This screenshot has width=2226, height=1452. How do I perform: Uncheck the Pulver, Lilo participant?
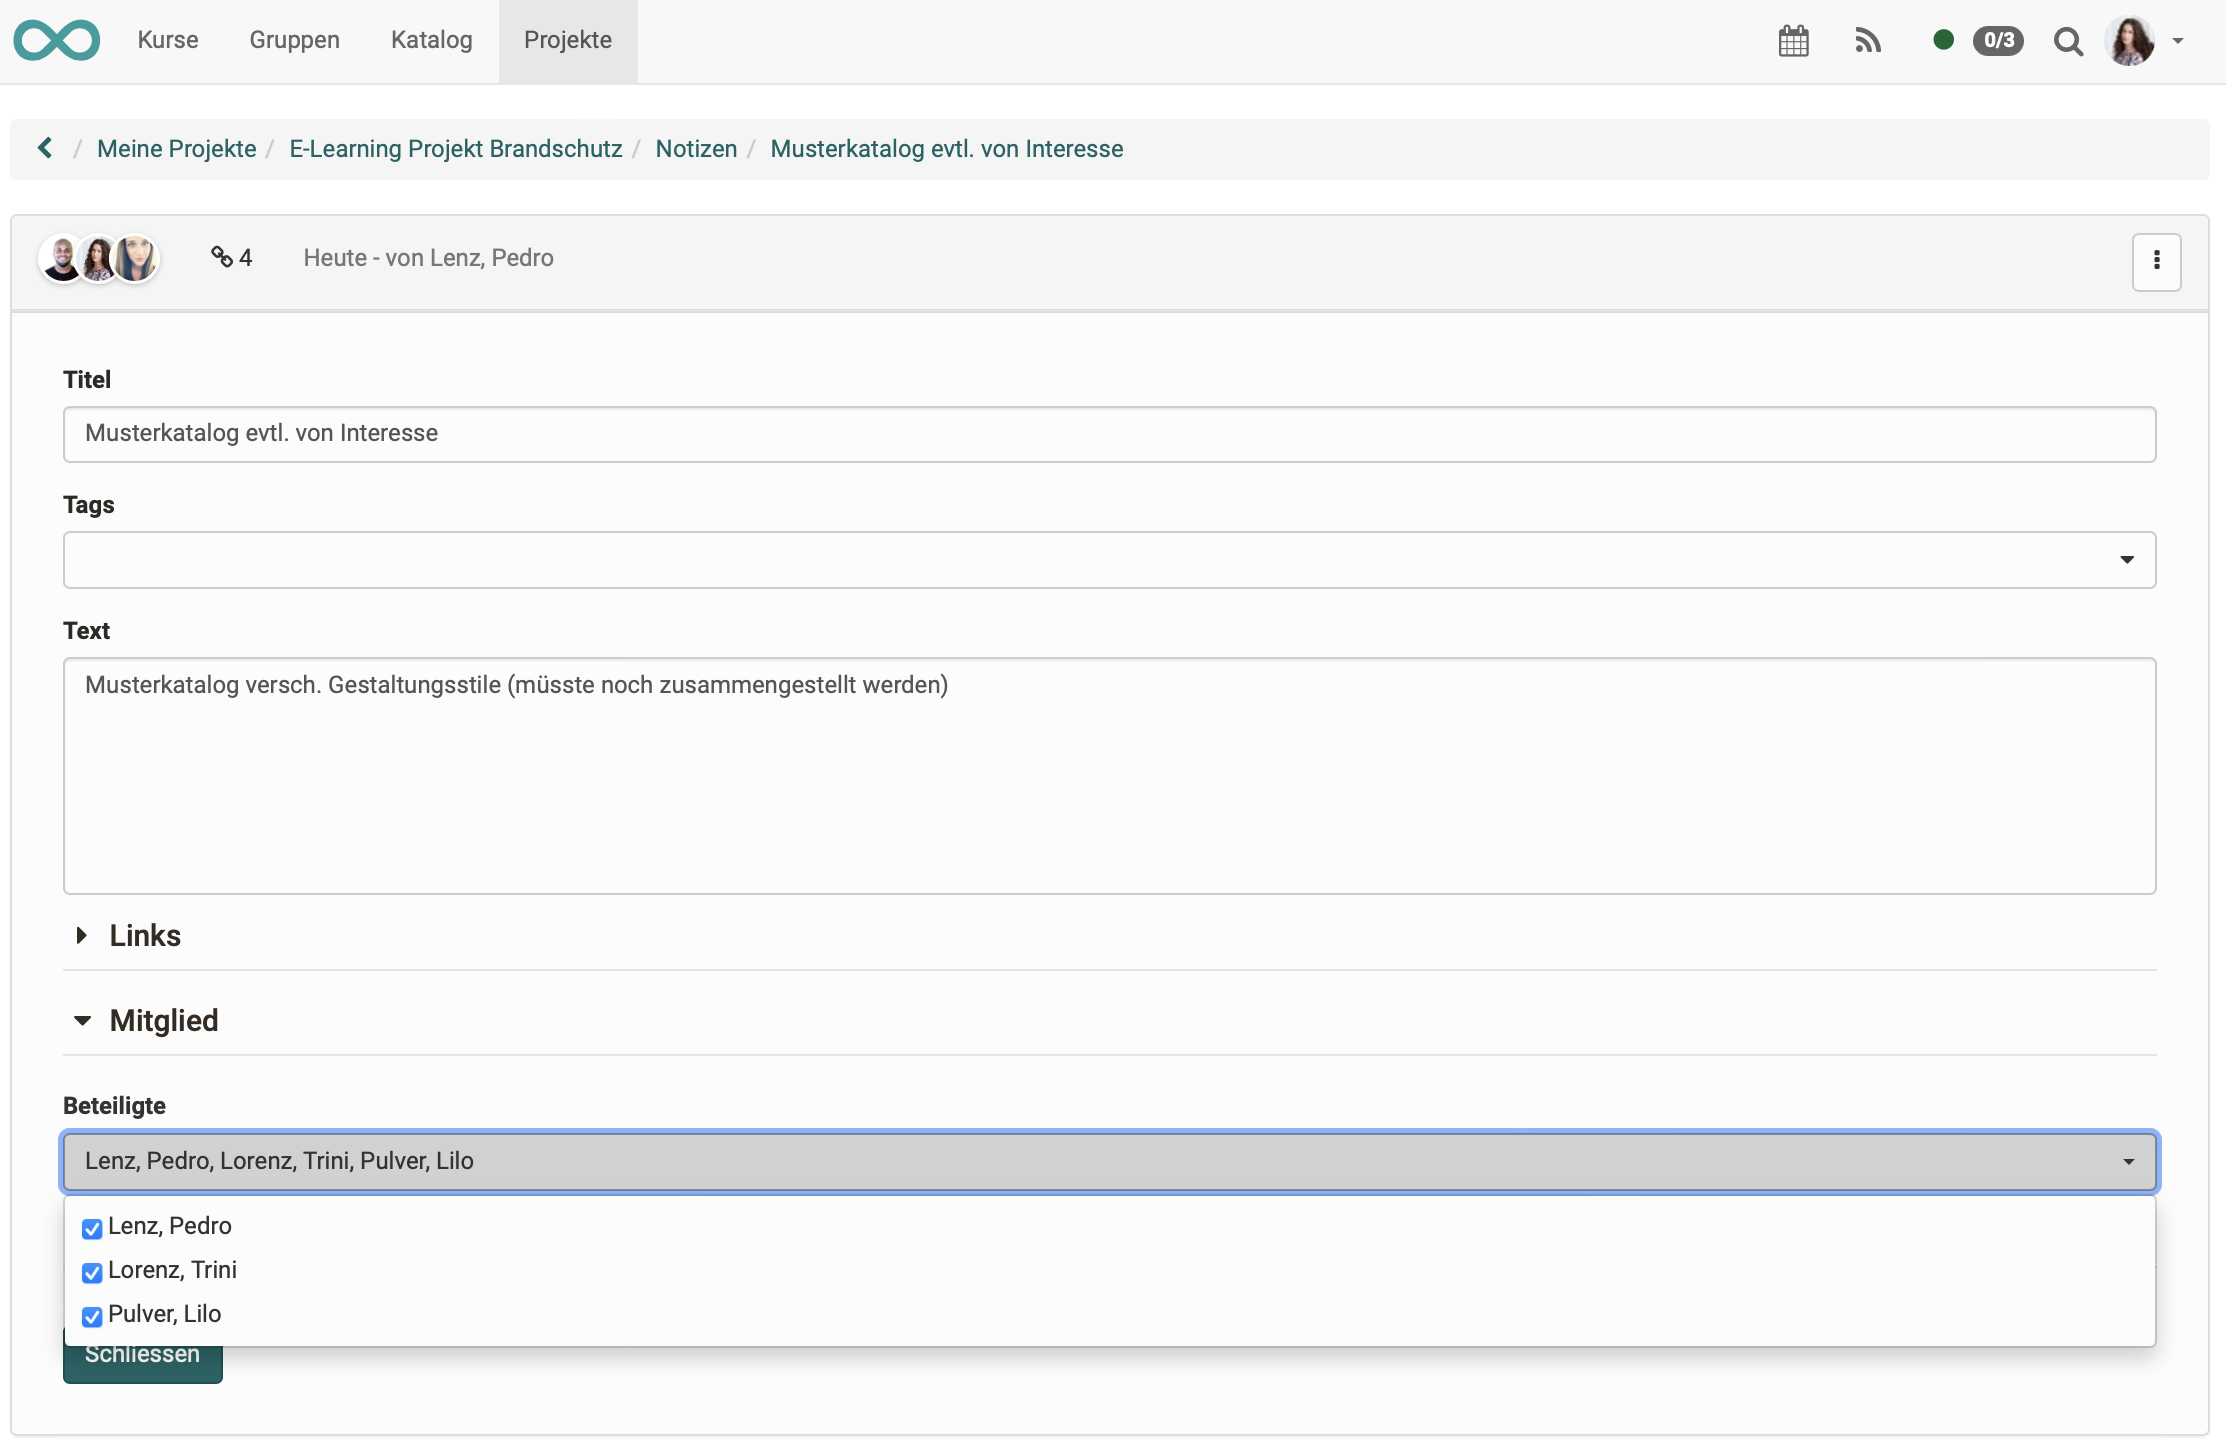[x=92, y=1316]
